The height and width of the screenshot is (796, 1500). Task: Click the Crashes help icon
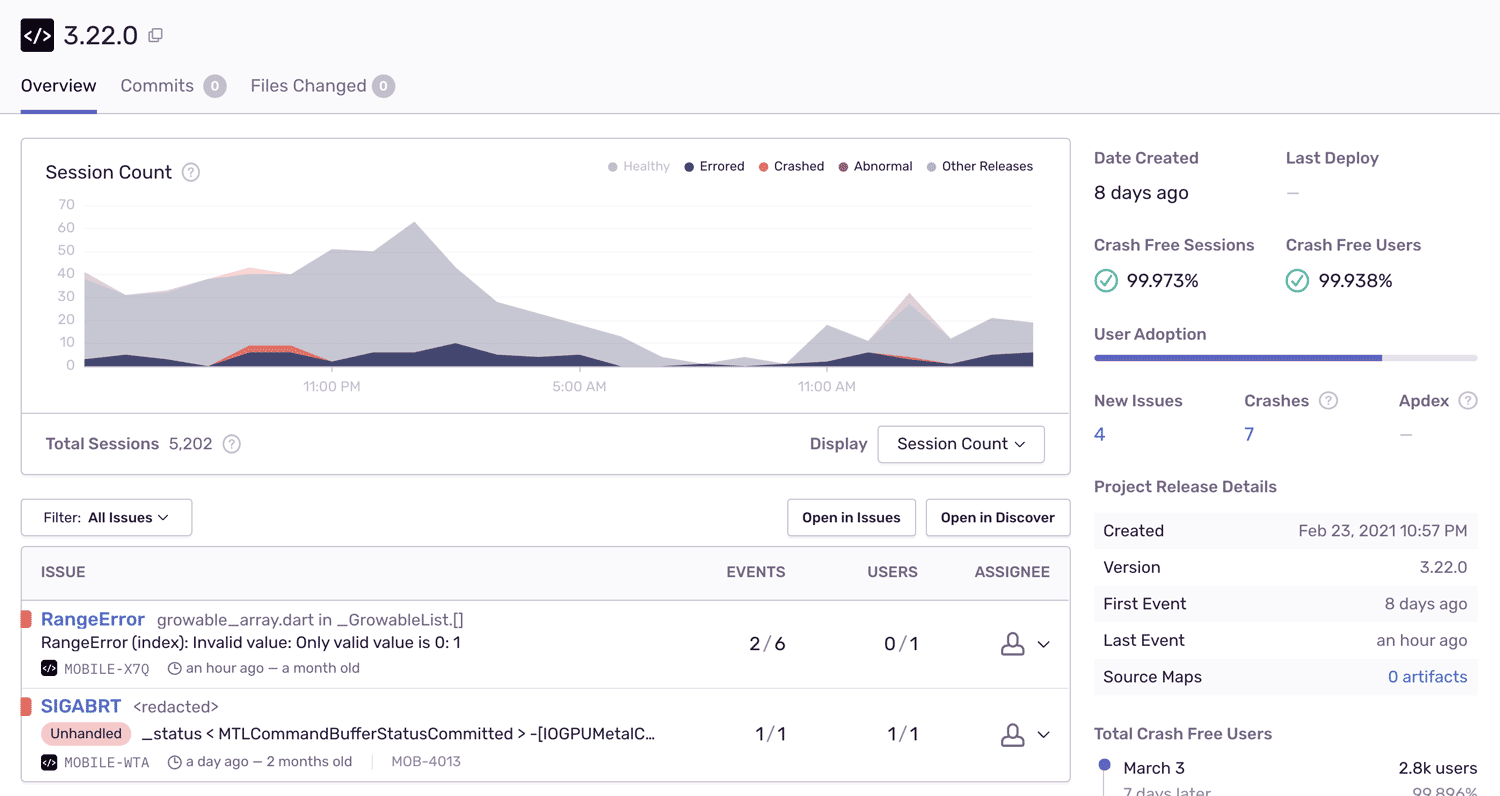click(x=1328, y=401)
